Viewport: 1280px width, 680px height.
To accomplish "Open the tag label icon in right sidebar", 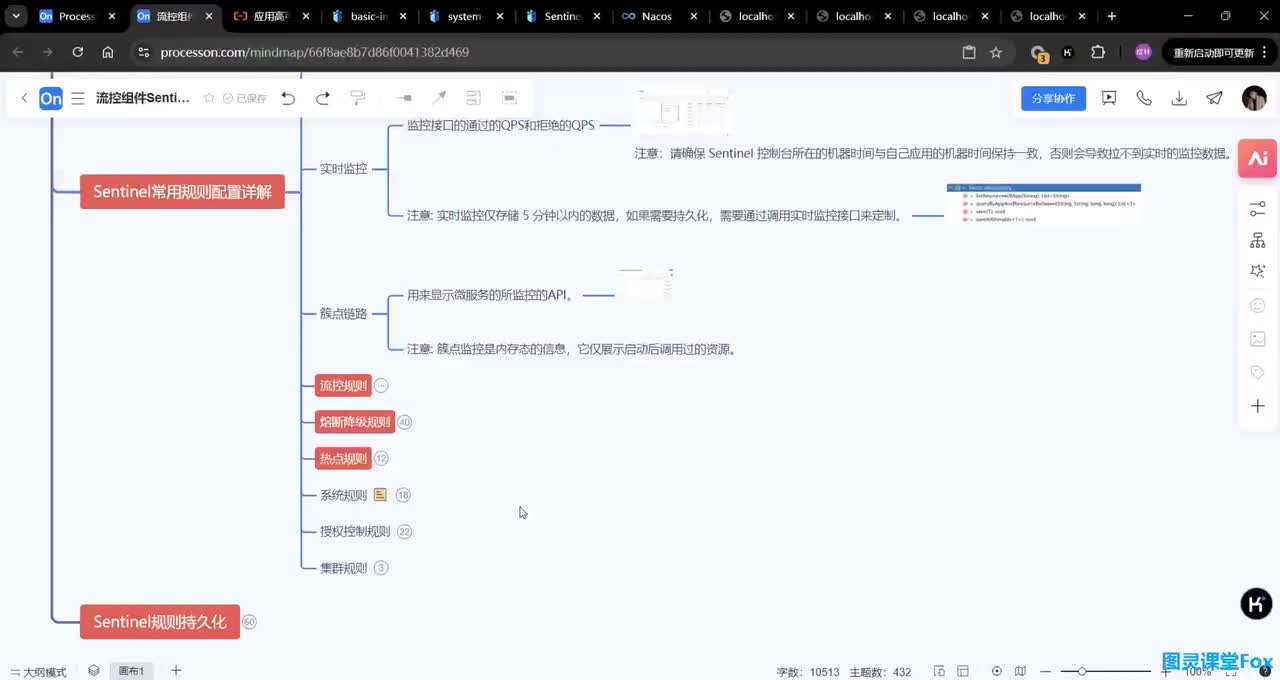I will point(1258,372).
